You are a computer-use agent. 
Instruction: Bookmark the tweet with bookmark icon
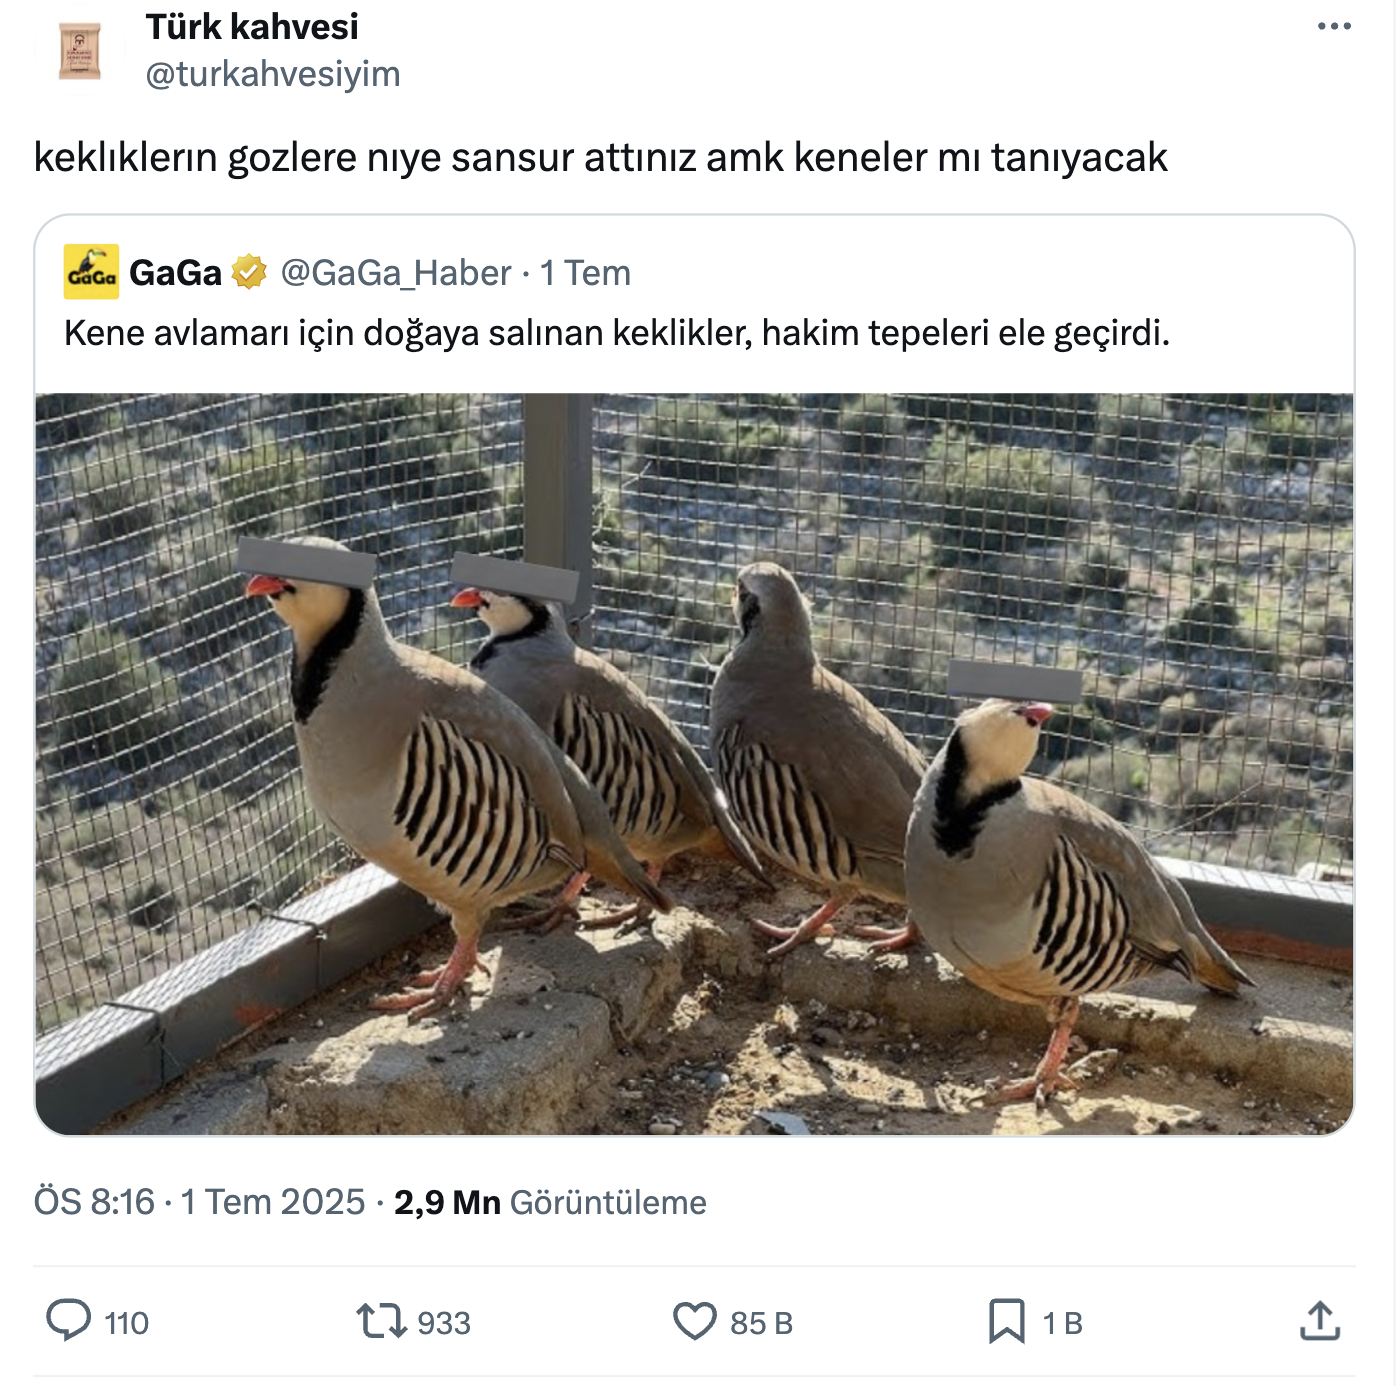pyautogui.click(x=1007, y=1321)
